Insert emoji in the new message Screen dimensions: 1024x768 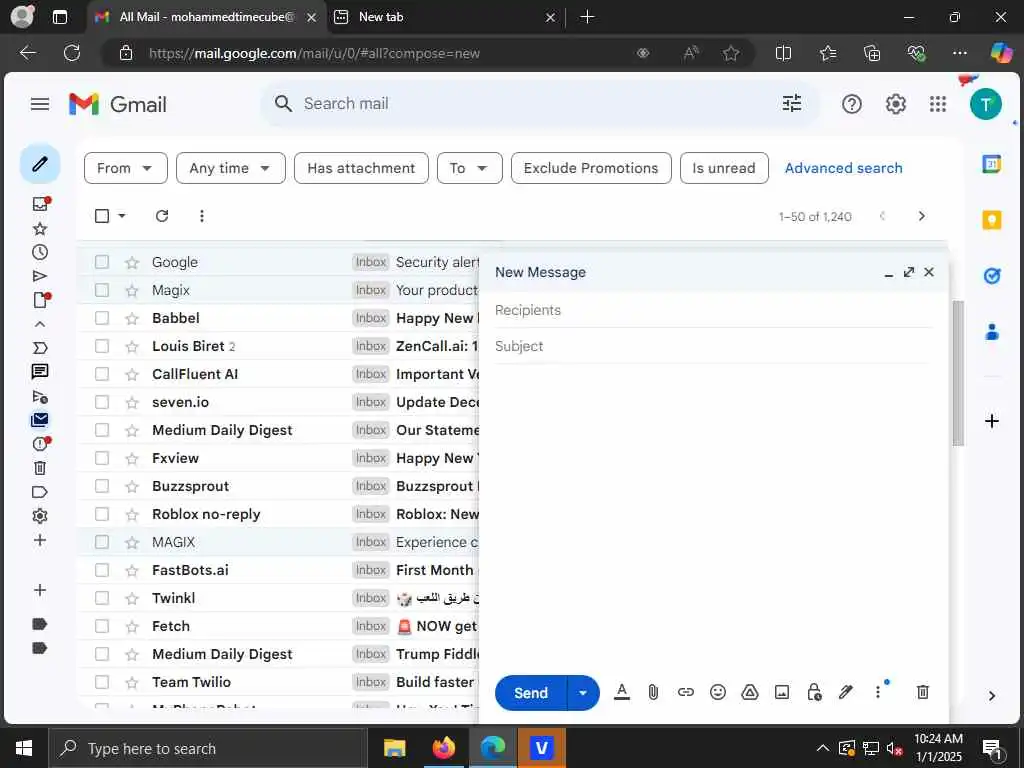718,692
